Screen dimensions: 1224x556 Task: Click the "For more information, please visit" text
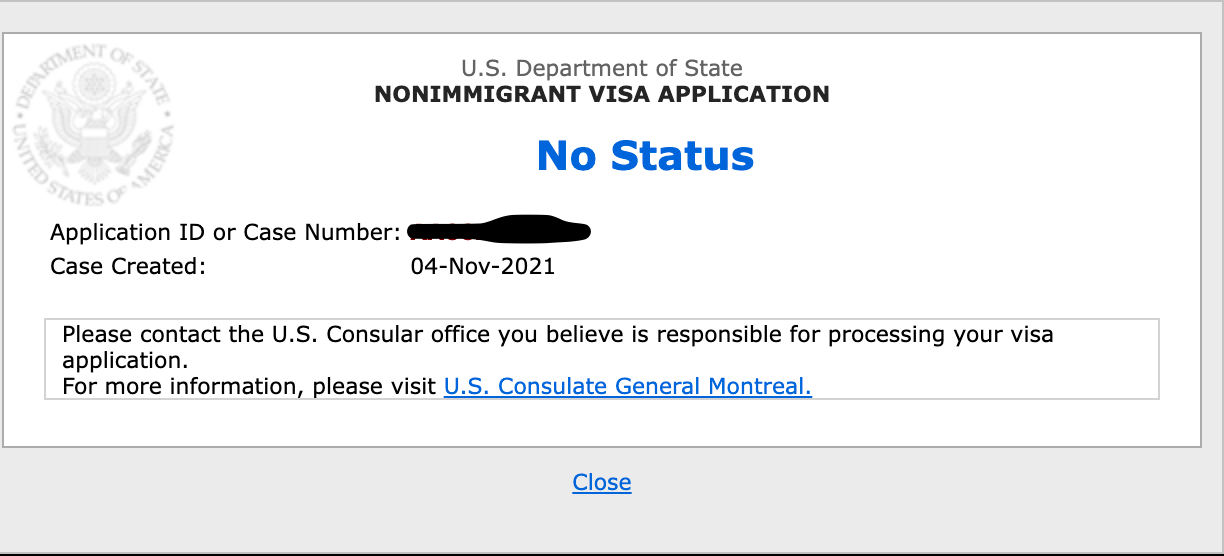click(x=249, y=386)
